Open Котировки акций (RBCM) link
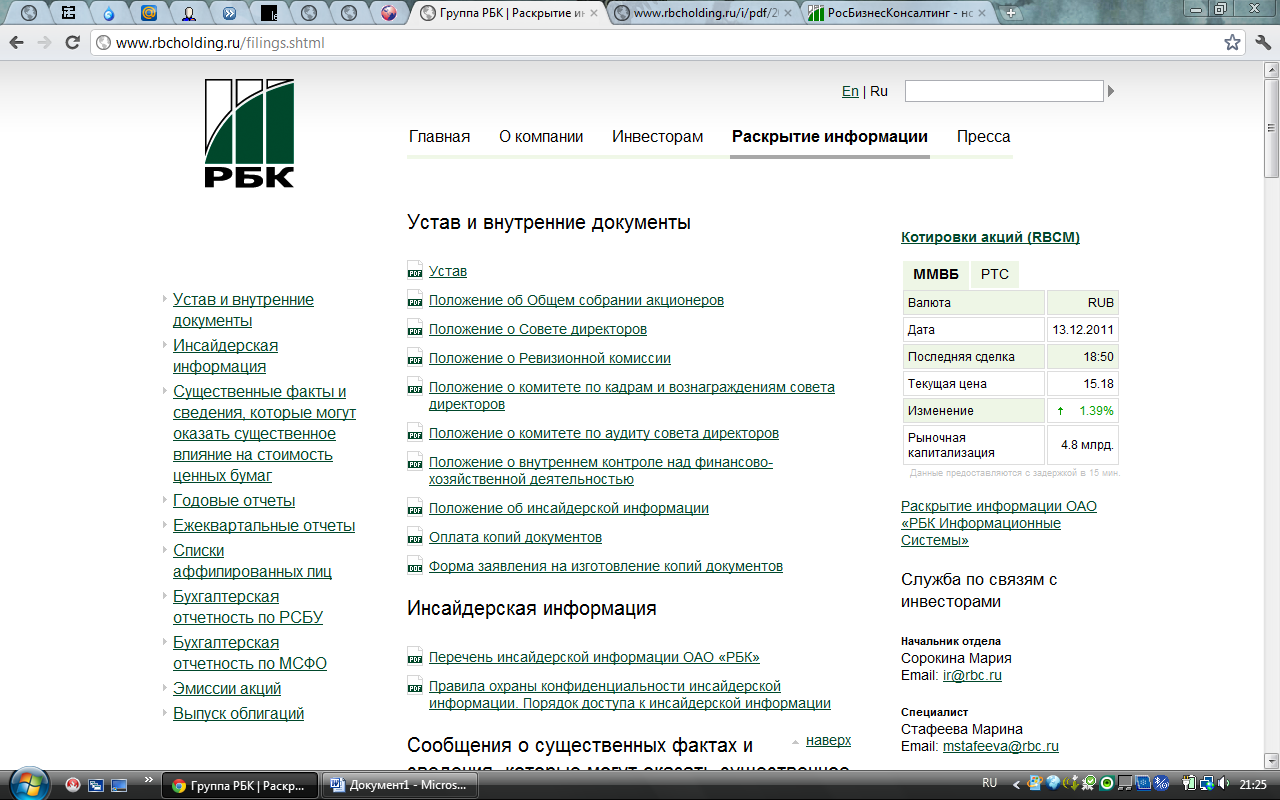1280x800 pixels. [990, 237]
